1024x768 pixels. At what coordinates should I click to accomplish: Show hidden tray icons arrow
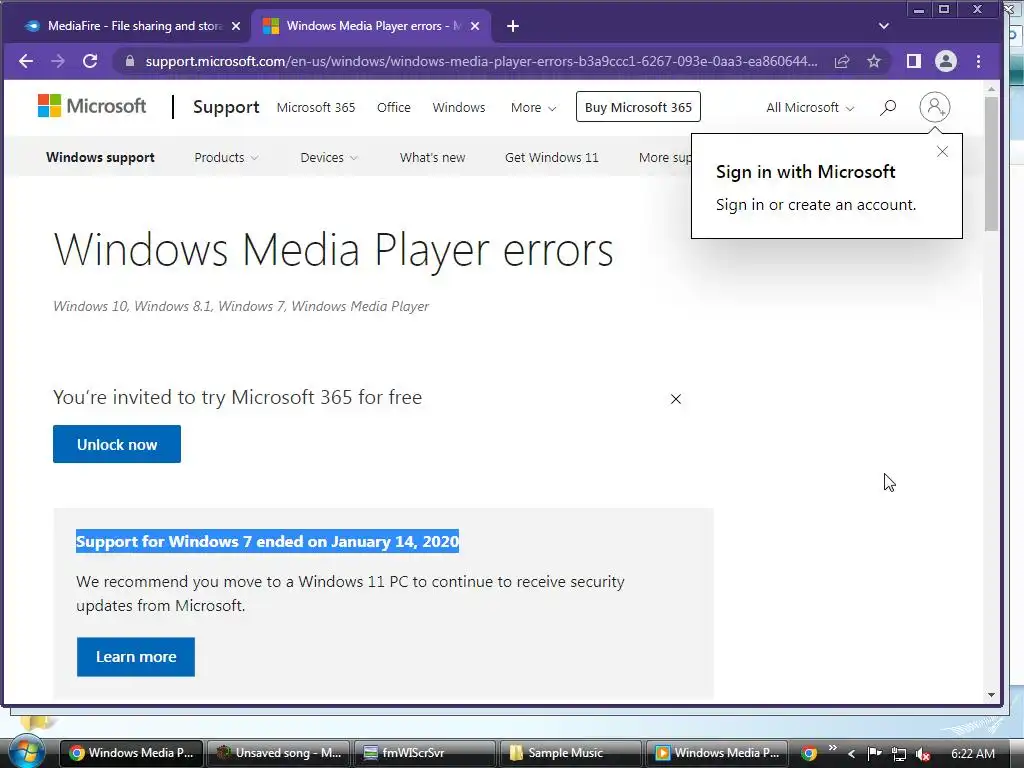(852, 754)
